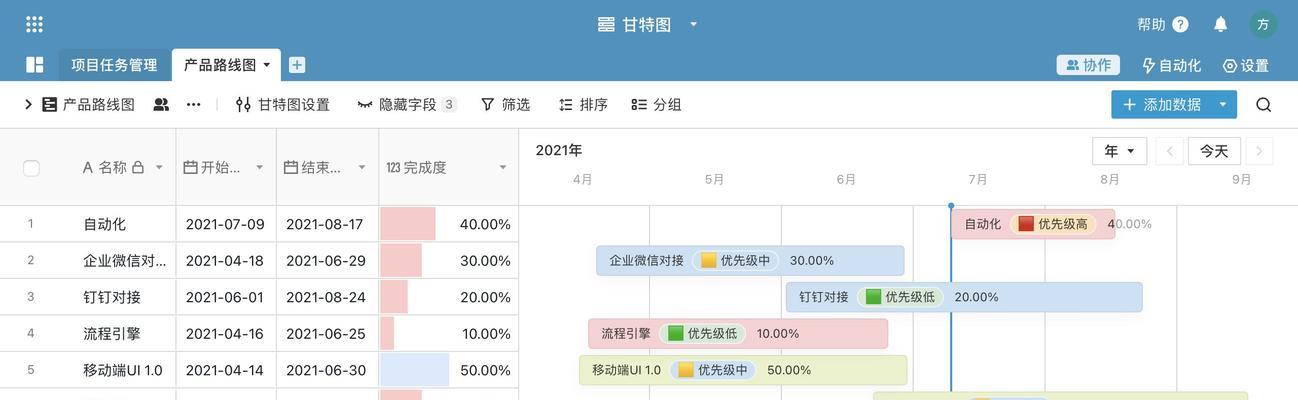Open the 排序 sort option
The image size is (1298, 400).
[583, 104]
